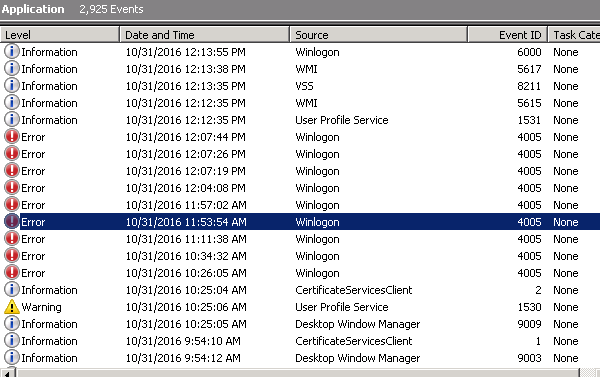
Task: Click the info icon for event 1531
Action: click(x=12, y=119)
